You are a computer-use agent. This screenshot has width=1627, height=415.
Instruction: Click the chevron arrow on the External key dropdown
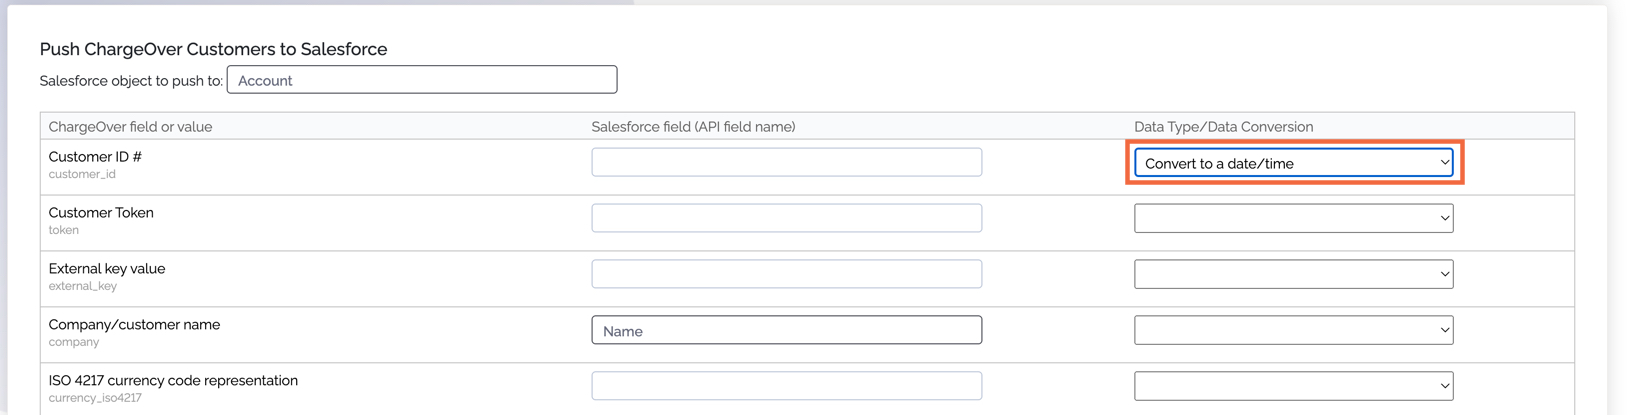click(1444, 275)
